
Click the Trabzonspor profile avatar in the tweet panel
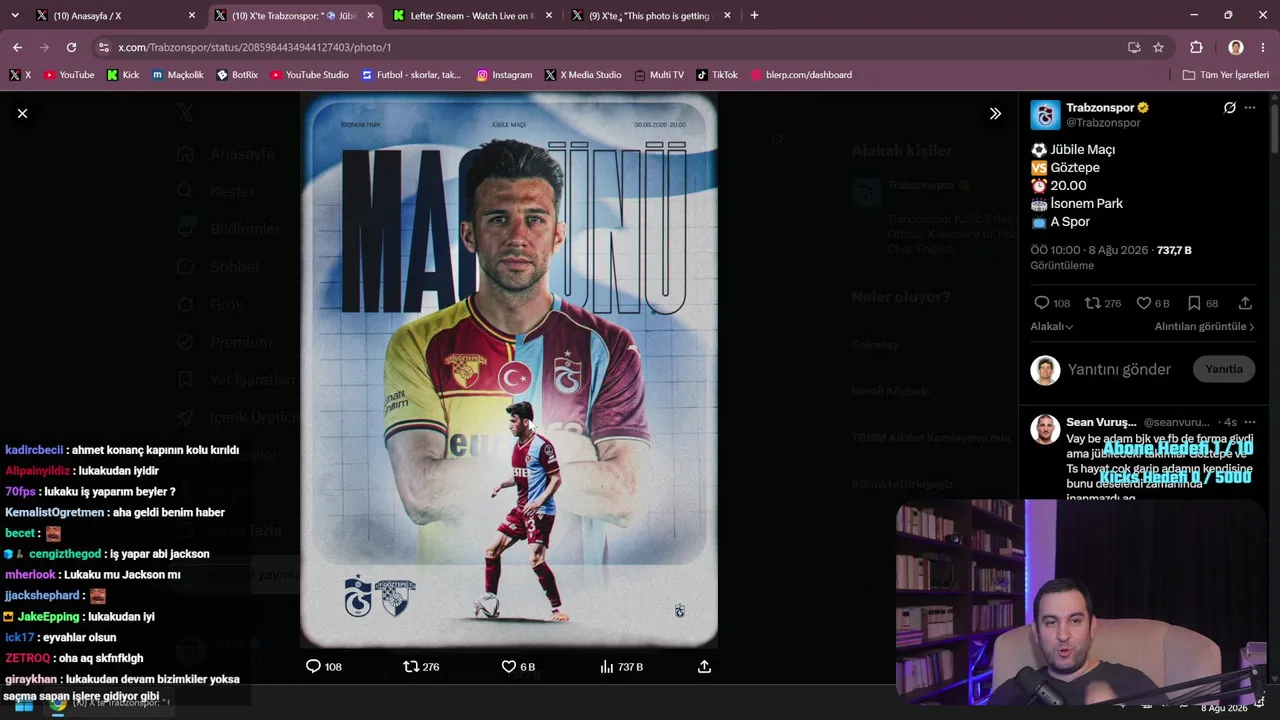tap(1045, 115)
